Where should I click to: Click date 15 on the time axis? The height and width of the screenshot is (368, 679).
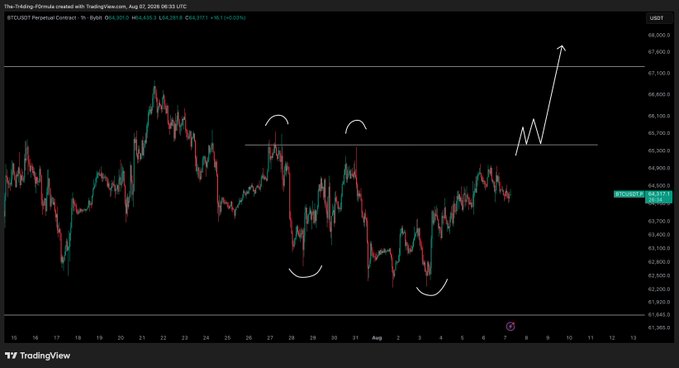[14, 338]
